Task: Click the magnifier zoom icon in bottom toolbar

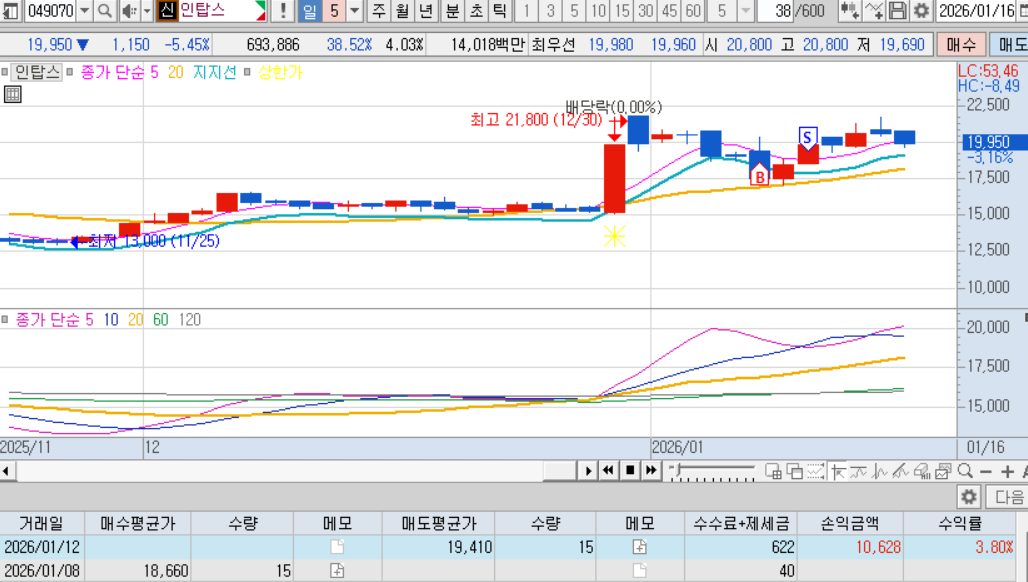Action: [x=964, y=471]
